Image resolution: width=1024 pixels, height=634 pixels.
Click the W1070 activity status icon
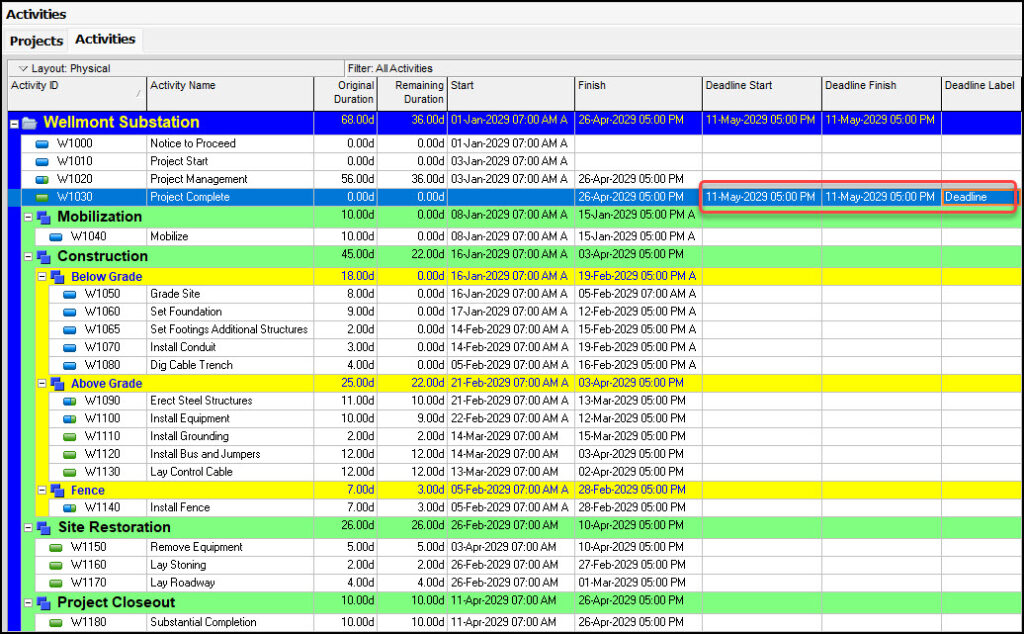[x=70, y=347]
